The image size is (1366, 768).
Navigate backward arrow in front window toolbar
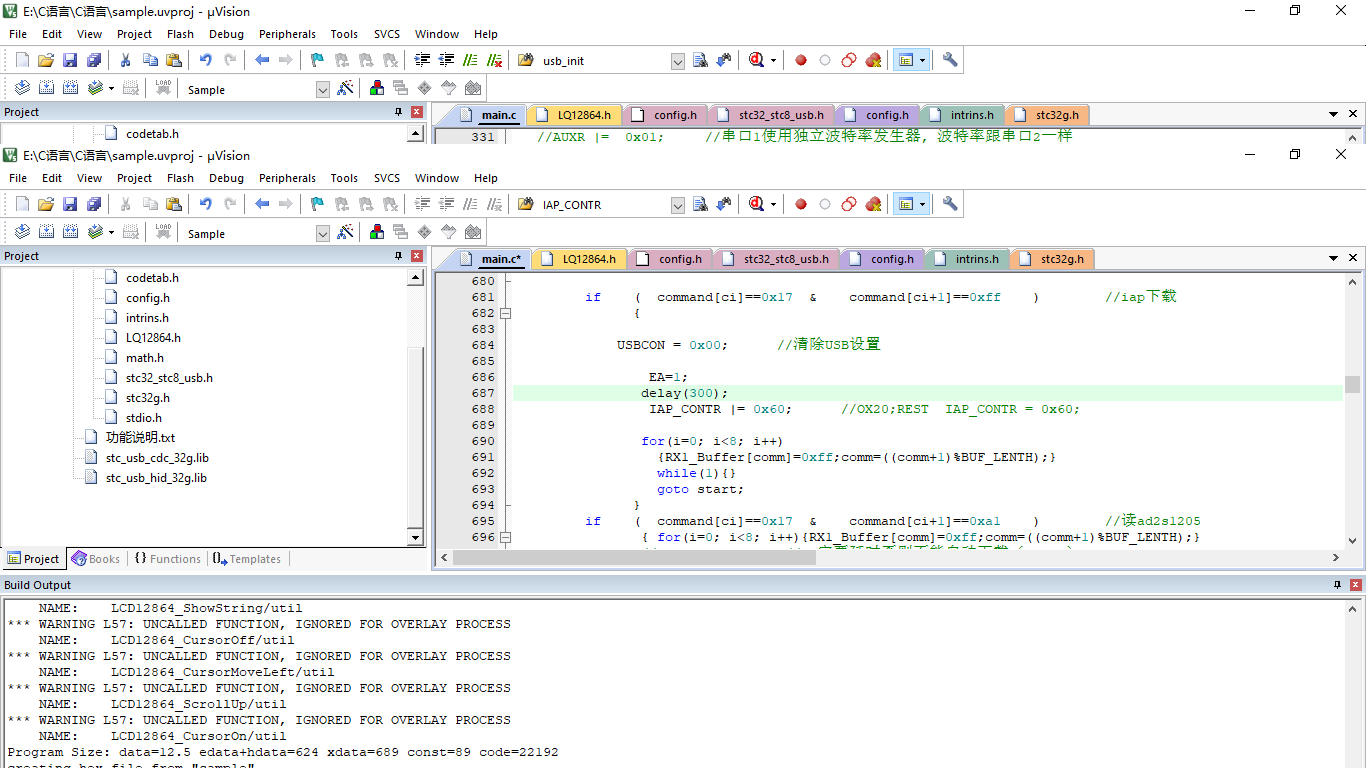coord(262,204)
